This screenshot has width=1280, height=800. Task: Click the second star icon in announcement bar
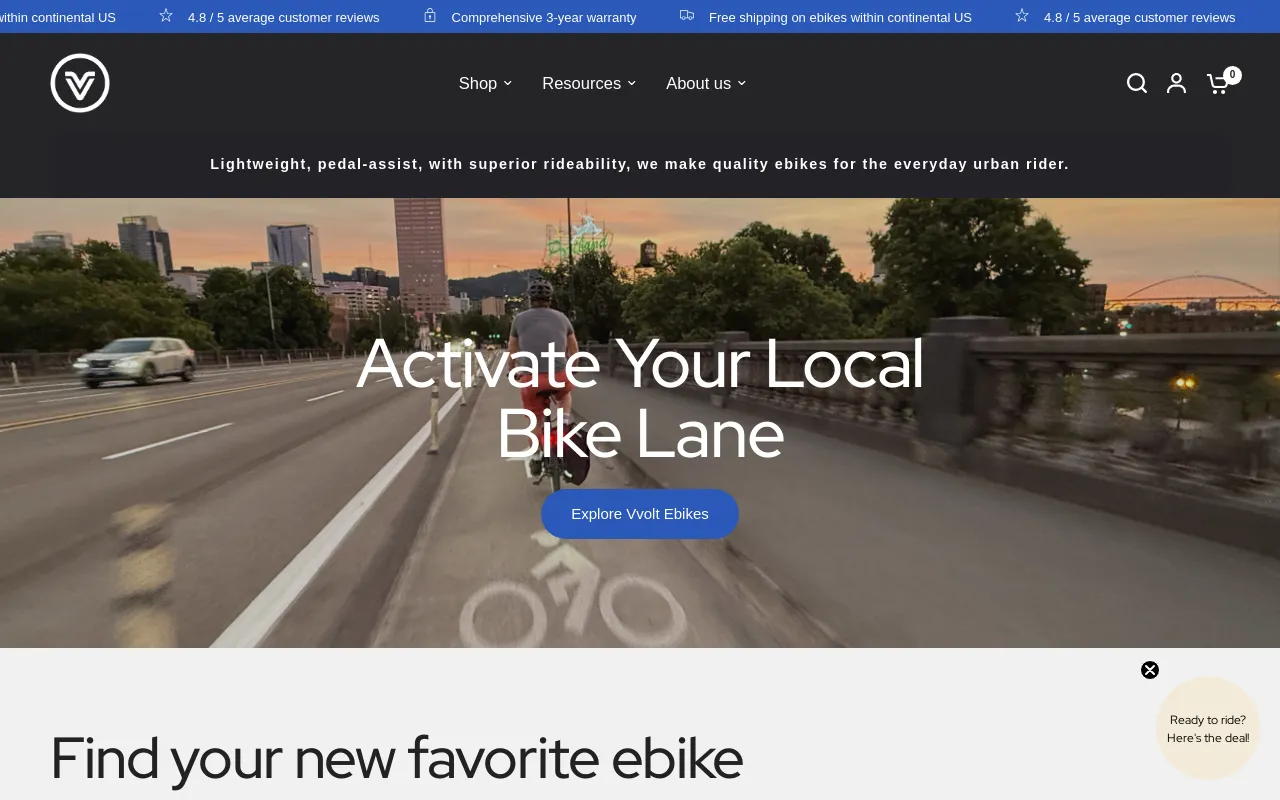tap(1022, 16)
